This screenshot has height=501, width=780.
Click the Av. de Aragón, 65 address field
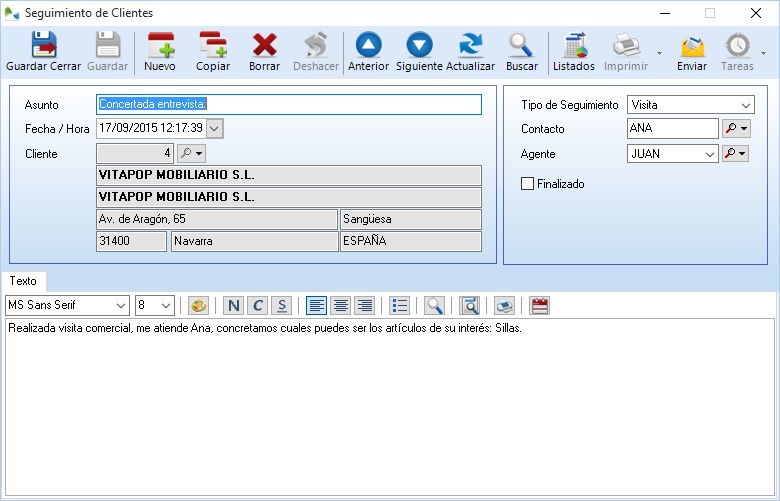(x=217, y=219)
